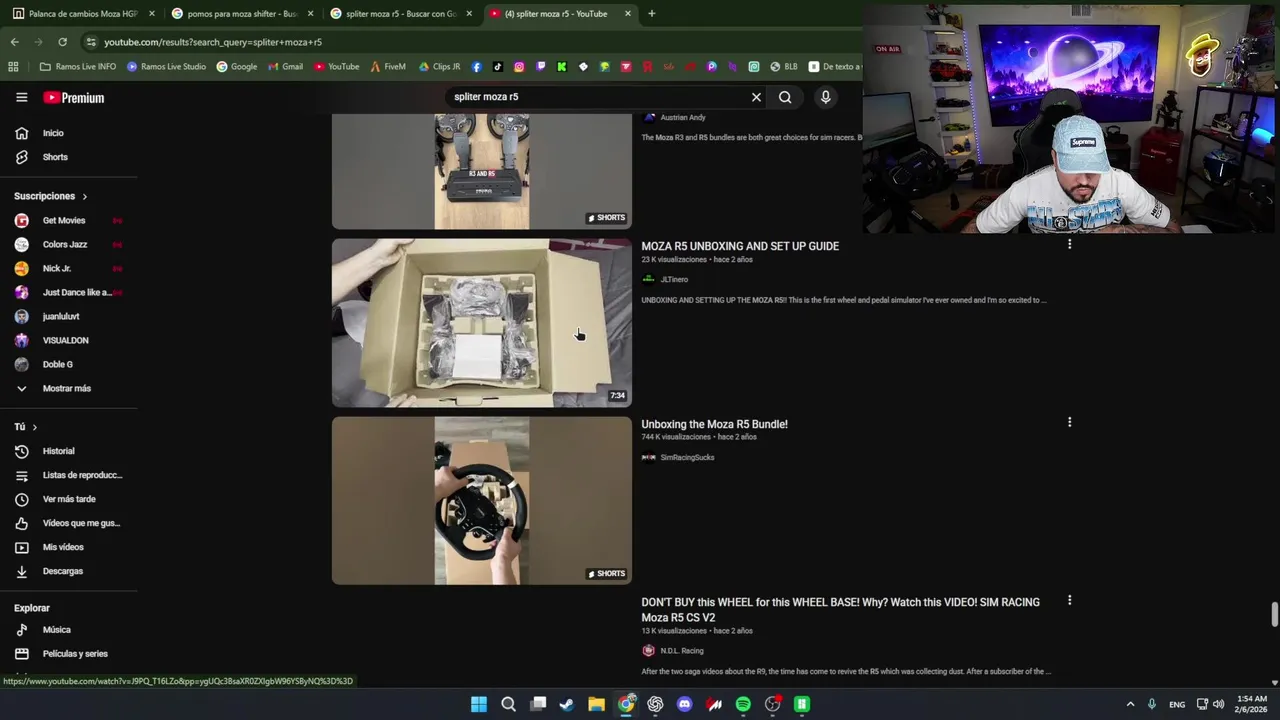
Task: Expand the Tú section
Action: [26, 427]
